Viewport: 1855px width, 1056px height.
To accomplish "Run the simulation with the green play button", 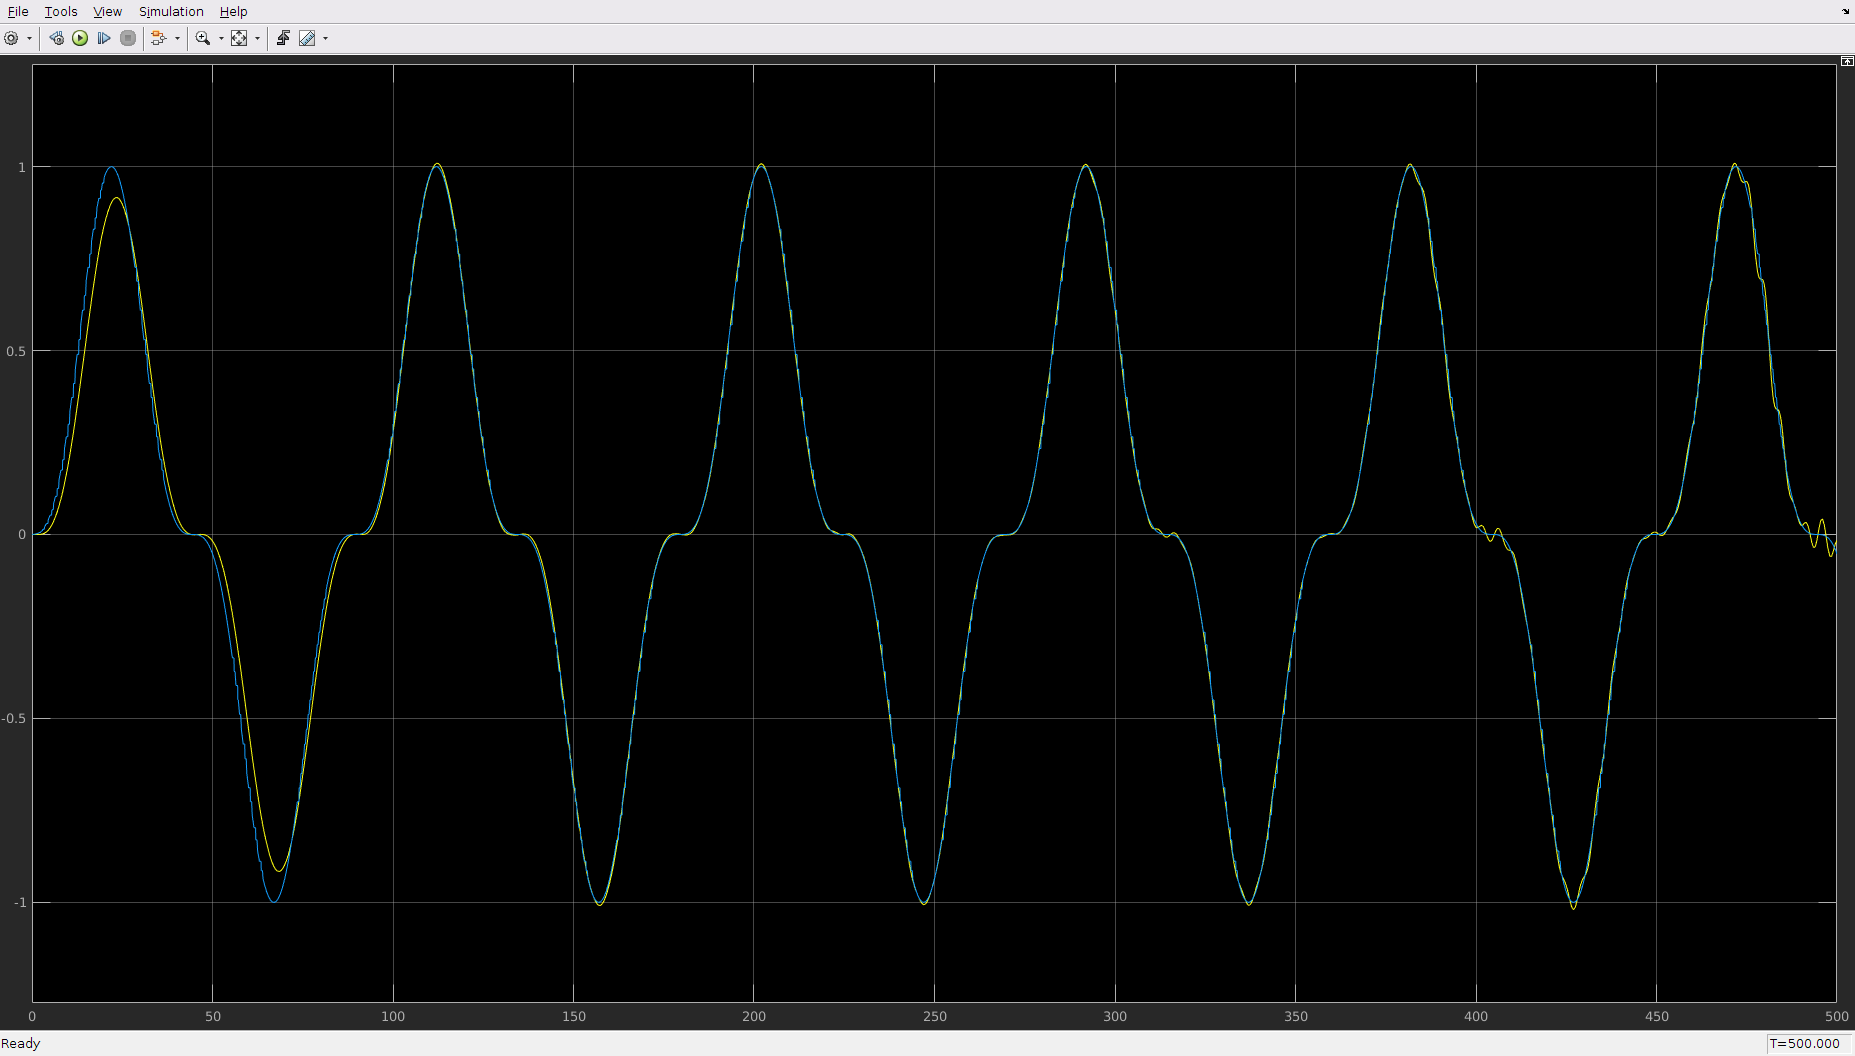I will (80, 38).
